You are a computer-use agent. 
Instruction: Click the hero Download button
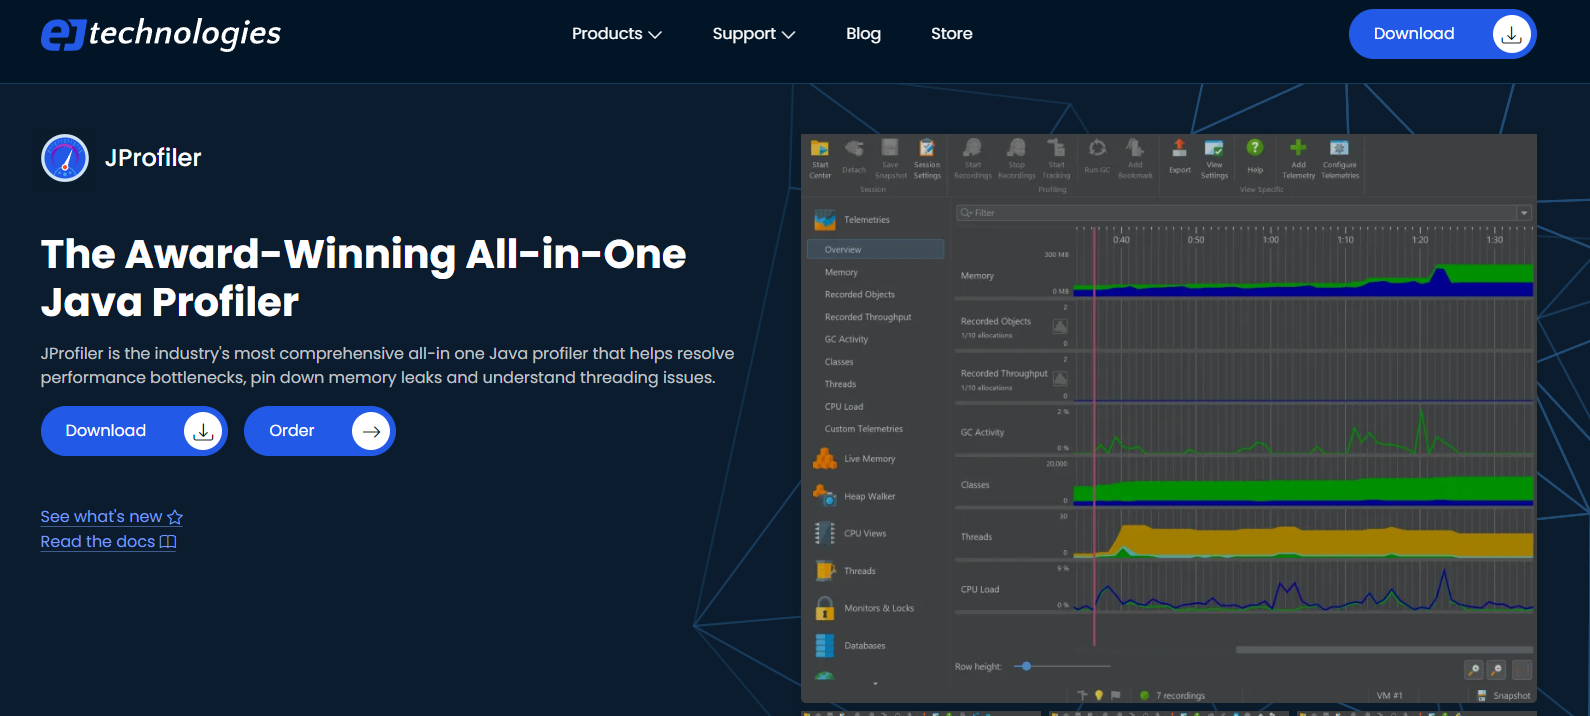pos(134,431)
